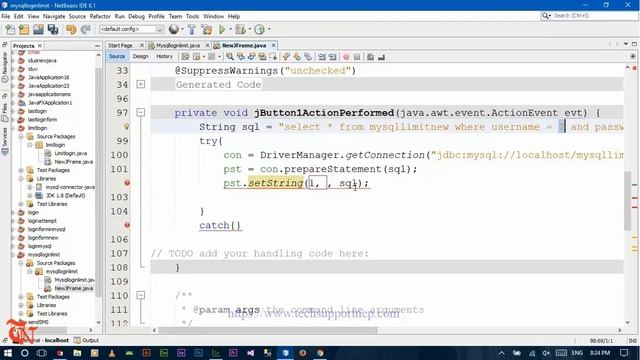Click the Open Project toolbar icon
Image resolution: width=640 pixels, height=360 pixels.
[x=38, y=29]
